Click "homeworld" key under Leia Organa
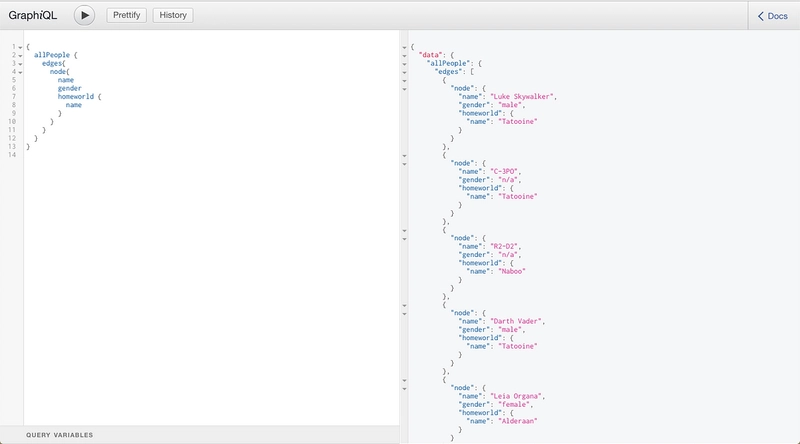 coord(480,413)
